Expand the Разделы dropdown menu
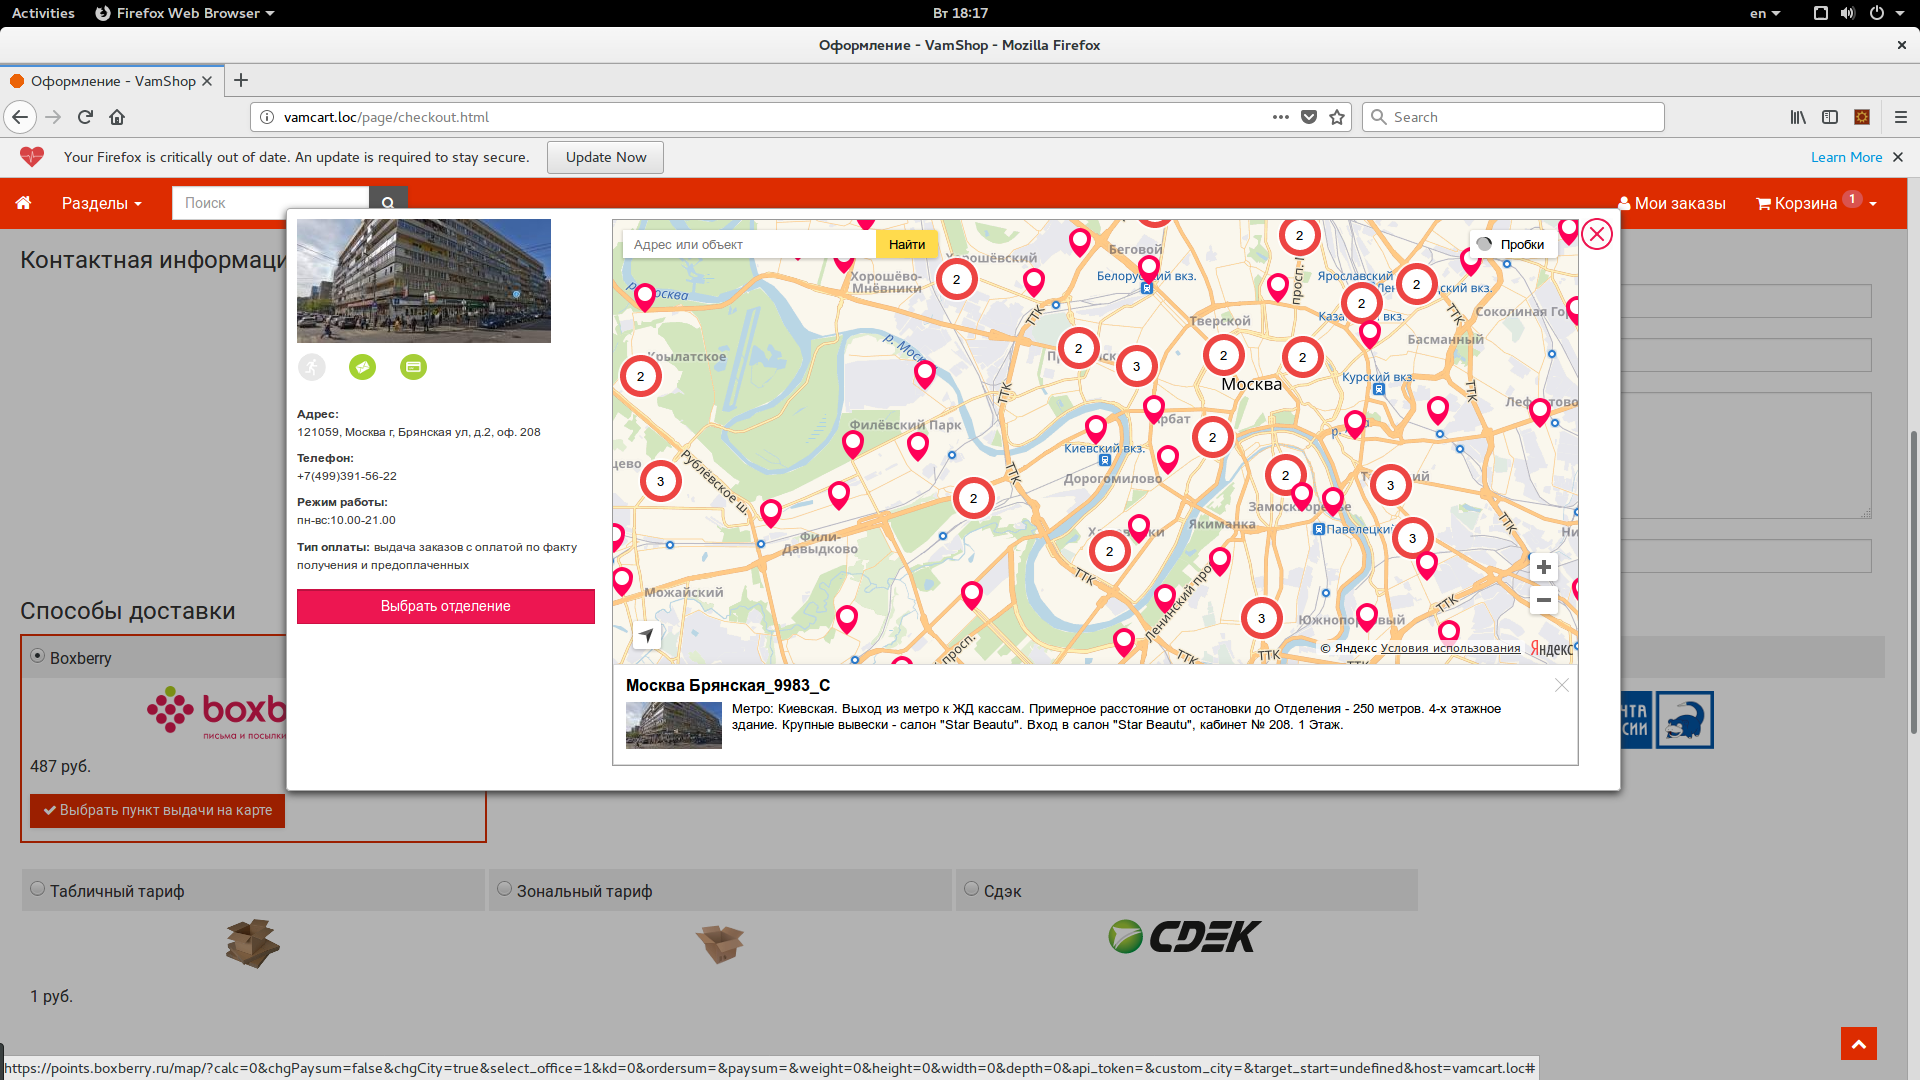1920x1080 pixels. pos(102,202)
